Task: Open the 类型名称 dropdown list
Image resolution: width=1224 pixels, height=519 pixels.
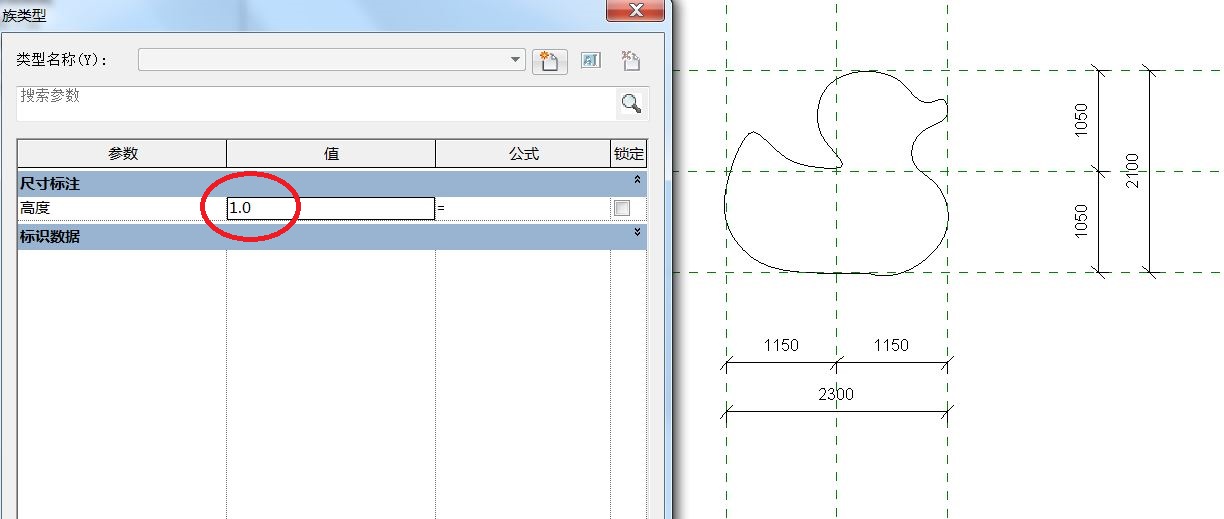Action: pos(516,60)
